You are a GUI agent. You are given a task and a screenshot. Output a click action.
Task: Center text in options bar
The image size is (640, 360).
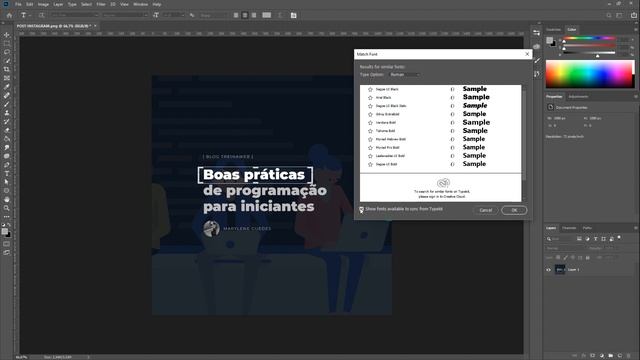click(x=245, y=15)
